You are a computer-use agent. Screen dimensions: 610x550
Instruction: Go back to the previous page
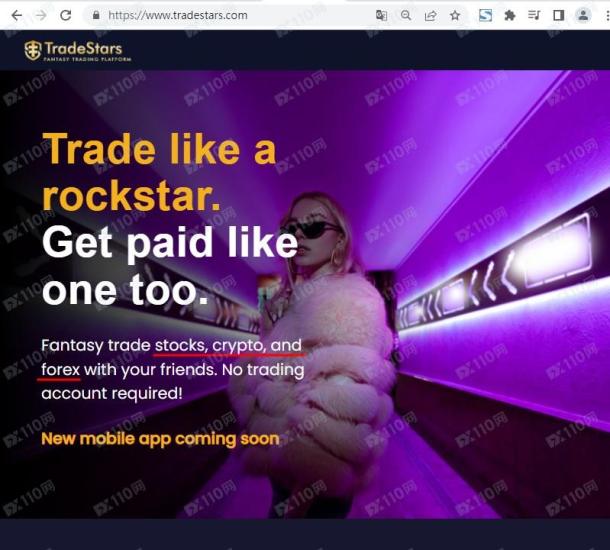[x=17, y=16]
